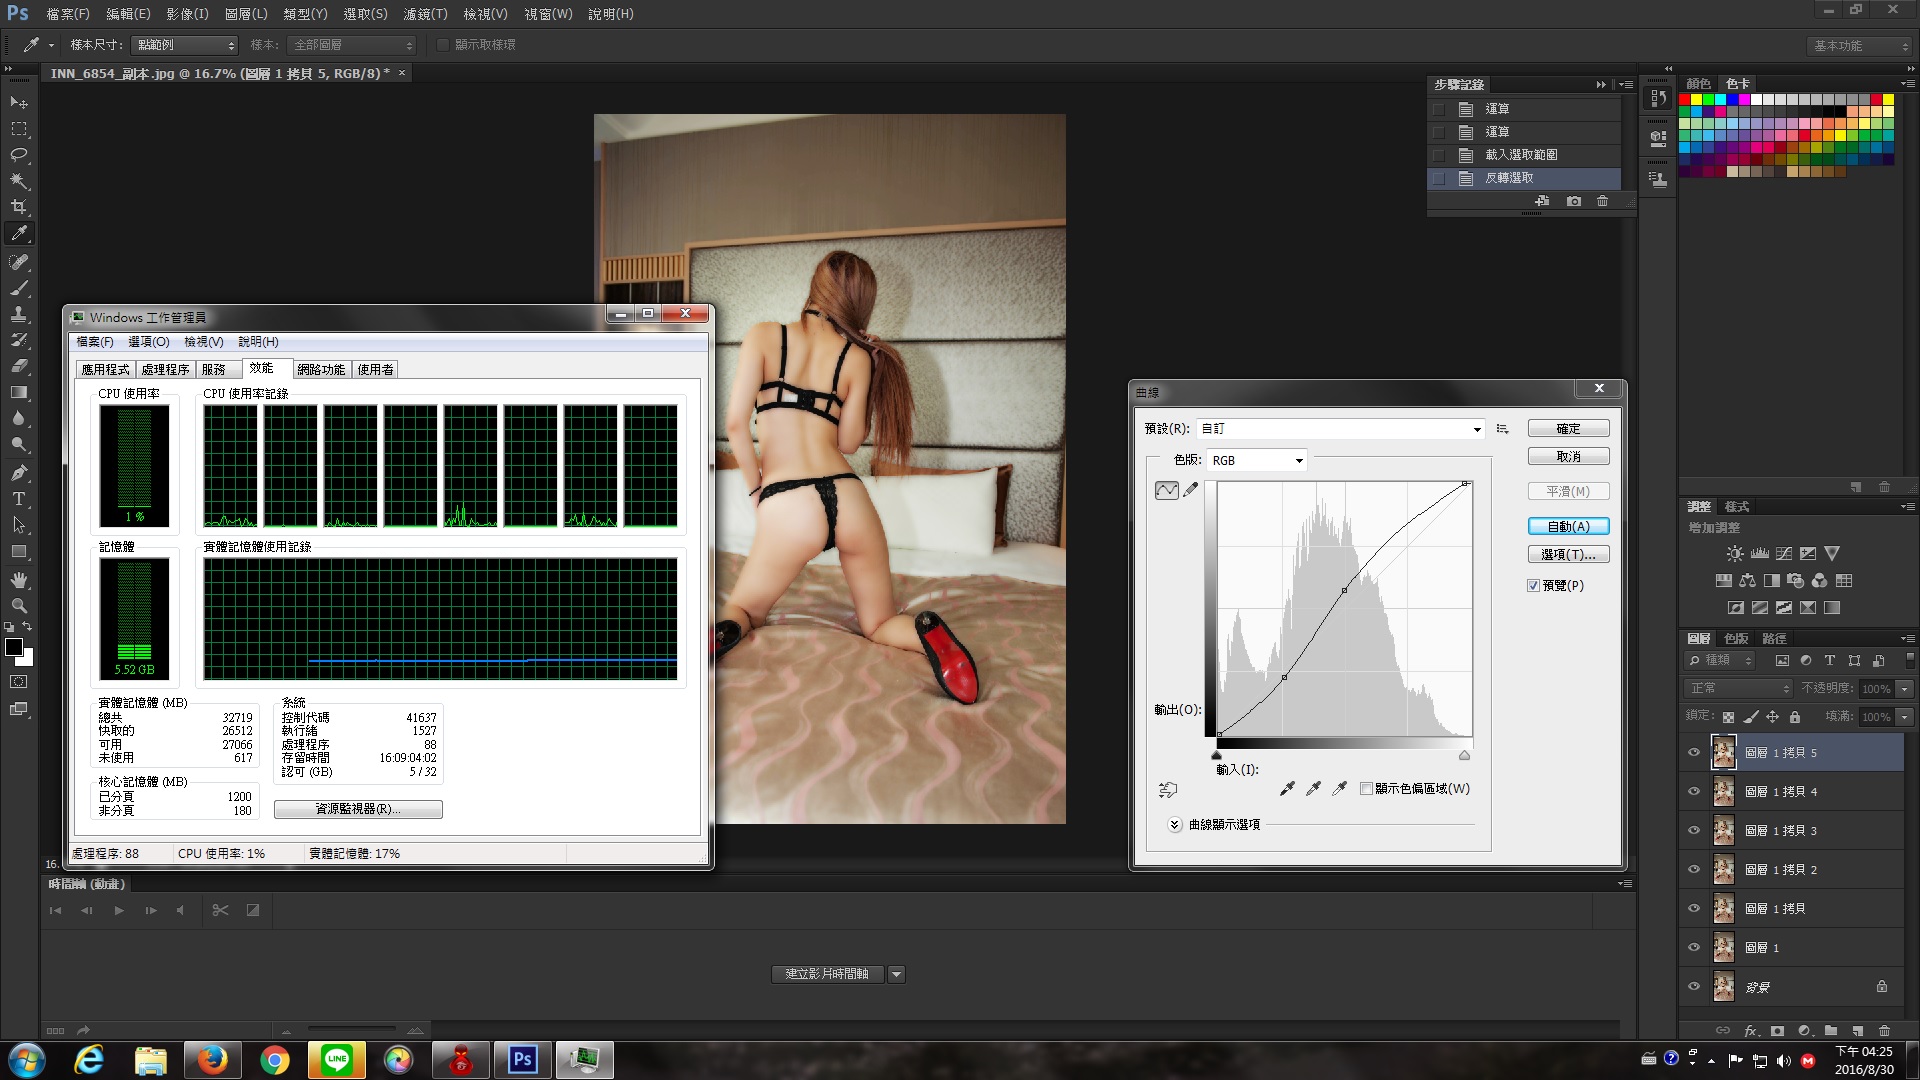Hide layer 圖層 1 拷貝 4 visibility eye
This screenshot has height=1080, width=1920.
pos(1694,792)
